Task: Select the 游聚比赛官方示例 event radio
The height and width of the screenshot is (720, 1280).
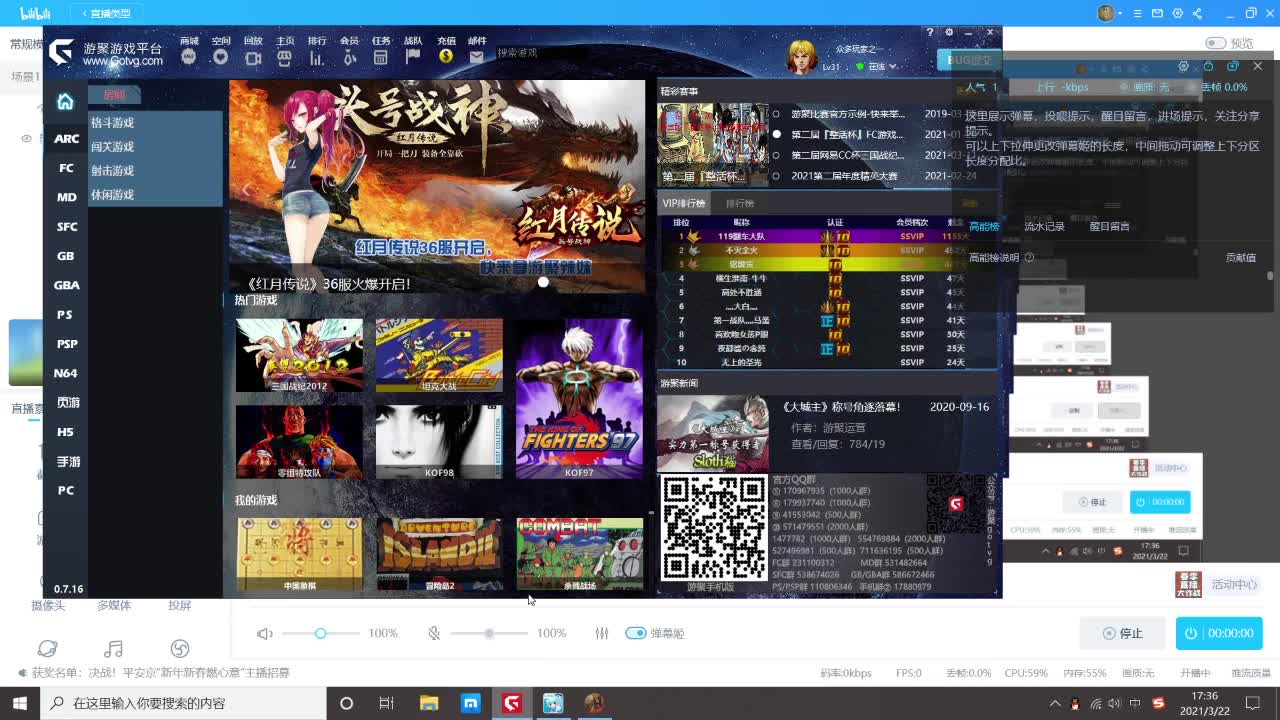Action: (x=776, y=114)
